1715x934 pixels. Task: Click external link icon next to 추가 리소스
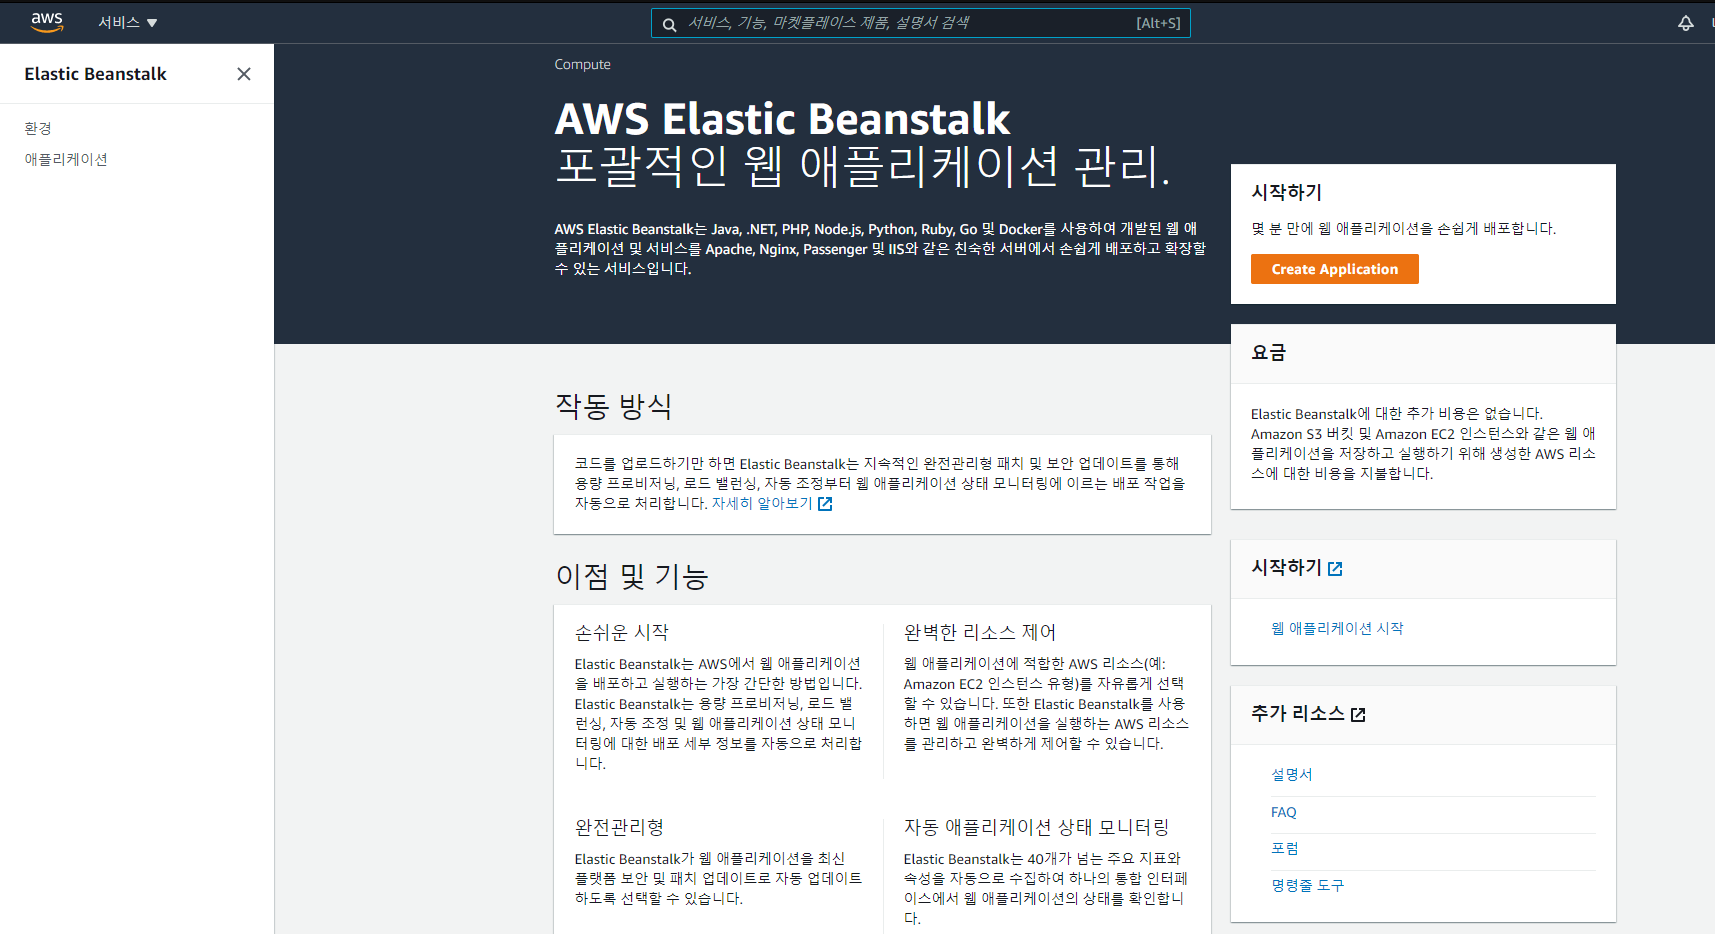[1358, 715]
